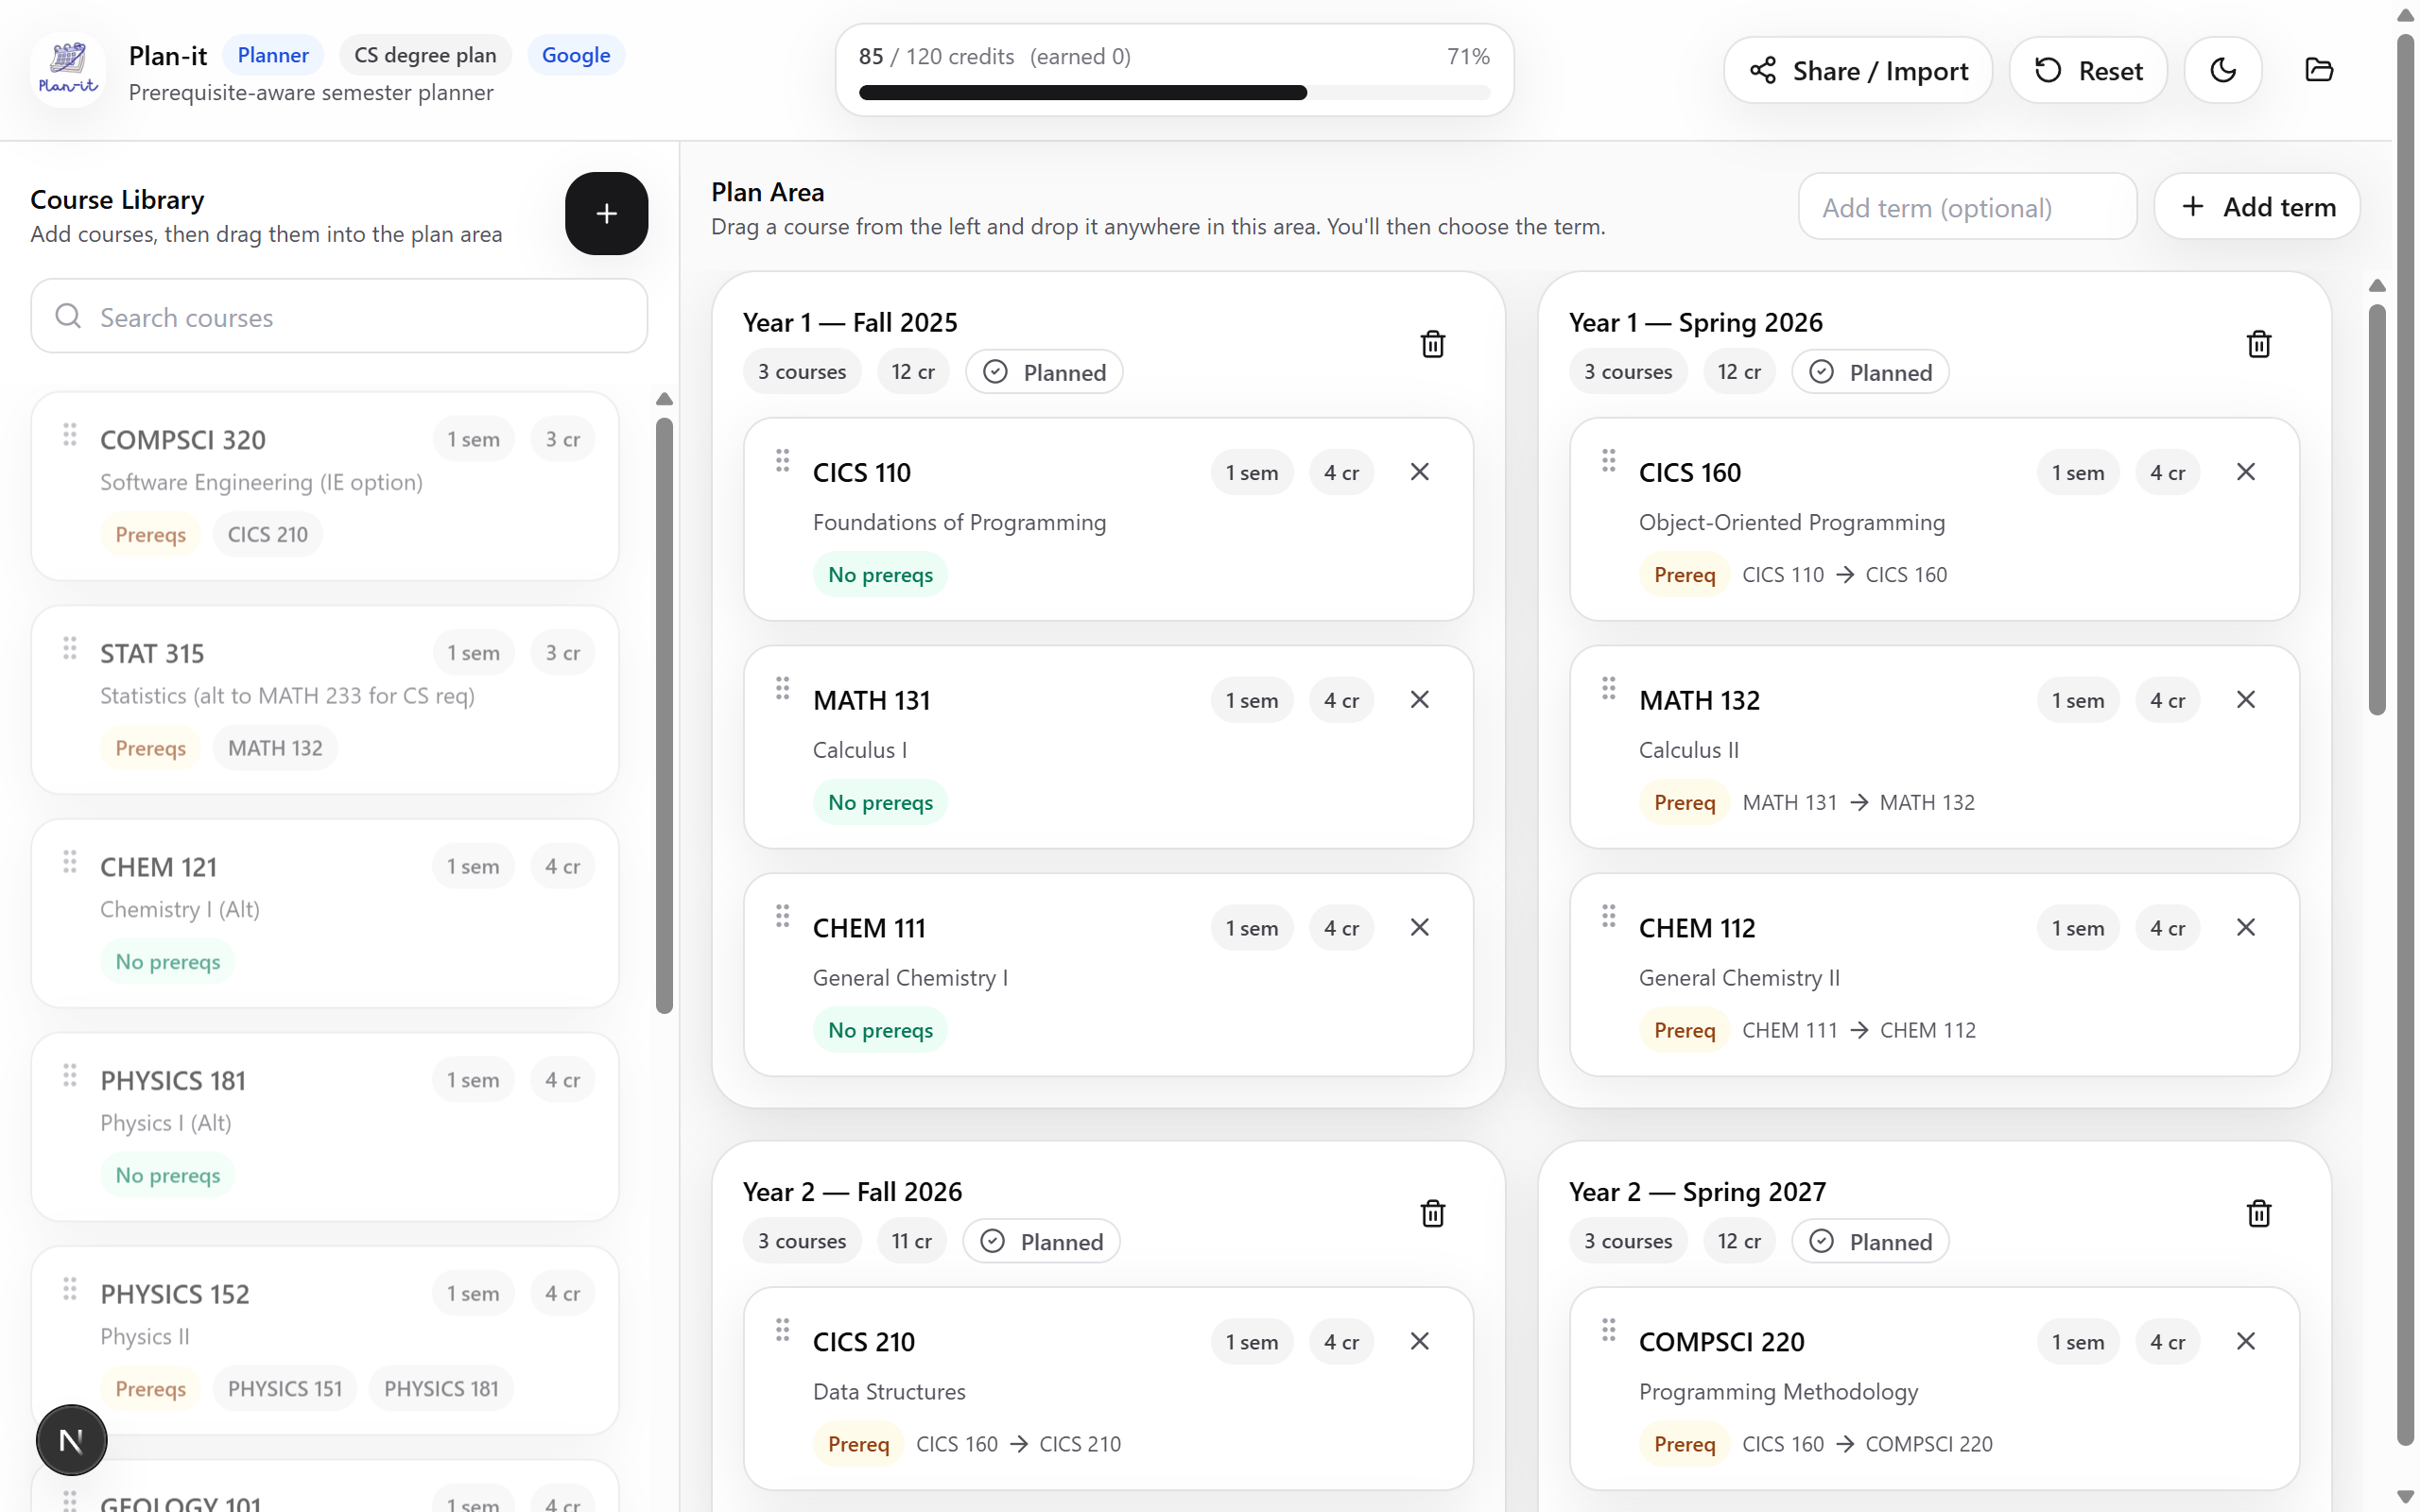Image resolution: width=2420 pixels, height=1512 pixels.
Task: Delete the Year 1 Spring 2026 term
Action: (2258, 344)
